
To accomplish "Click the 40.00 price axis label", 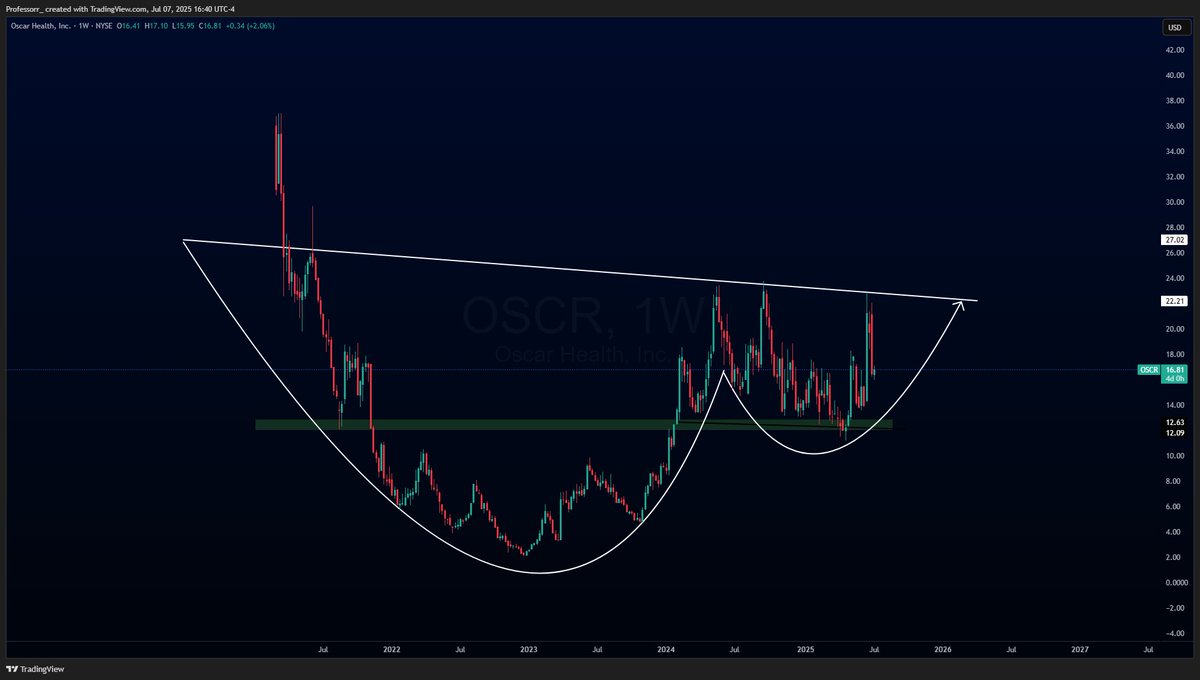I will (x=1174, y=75).
